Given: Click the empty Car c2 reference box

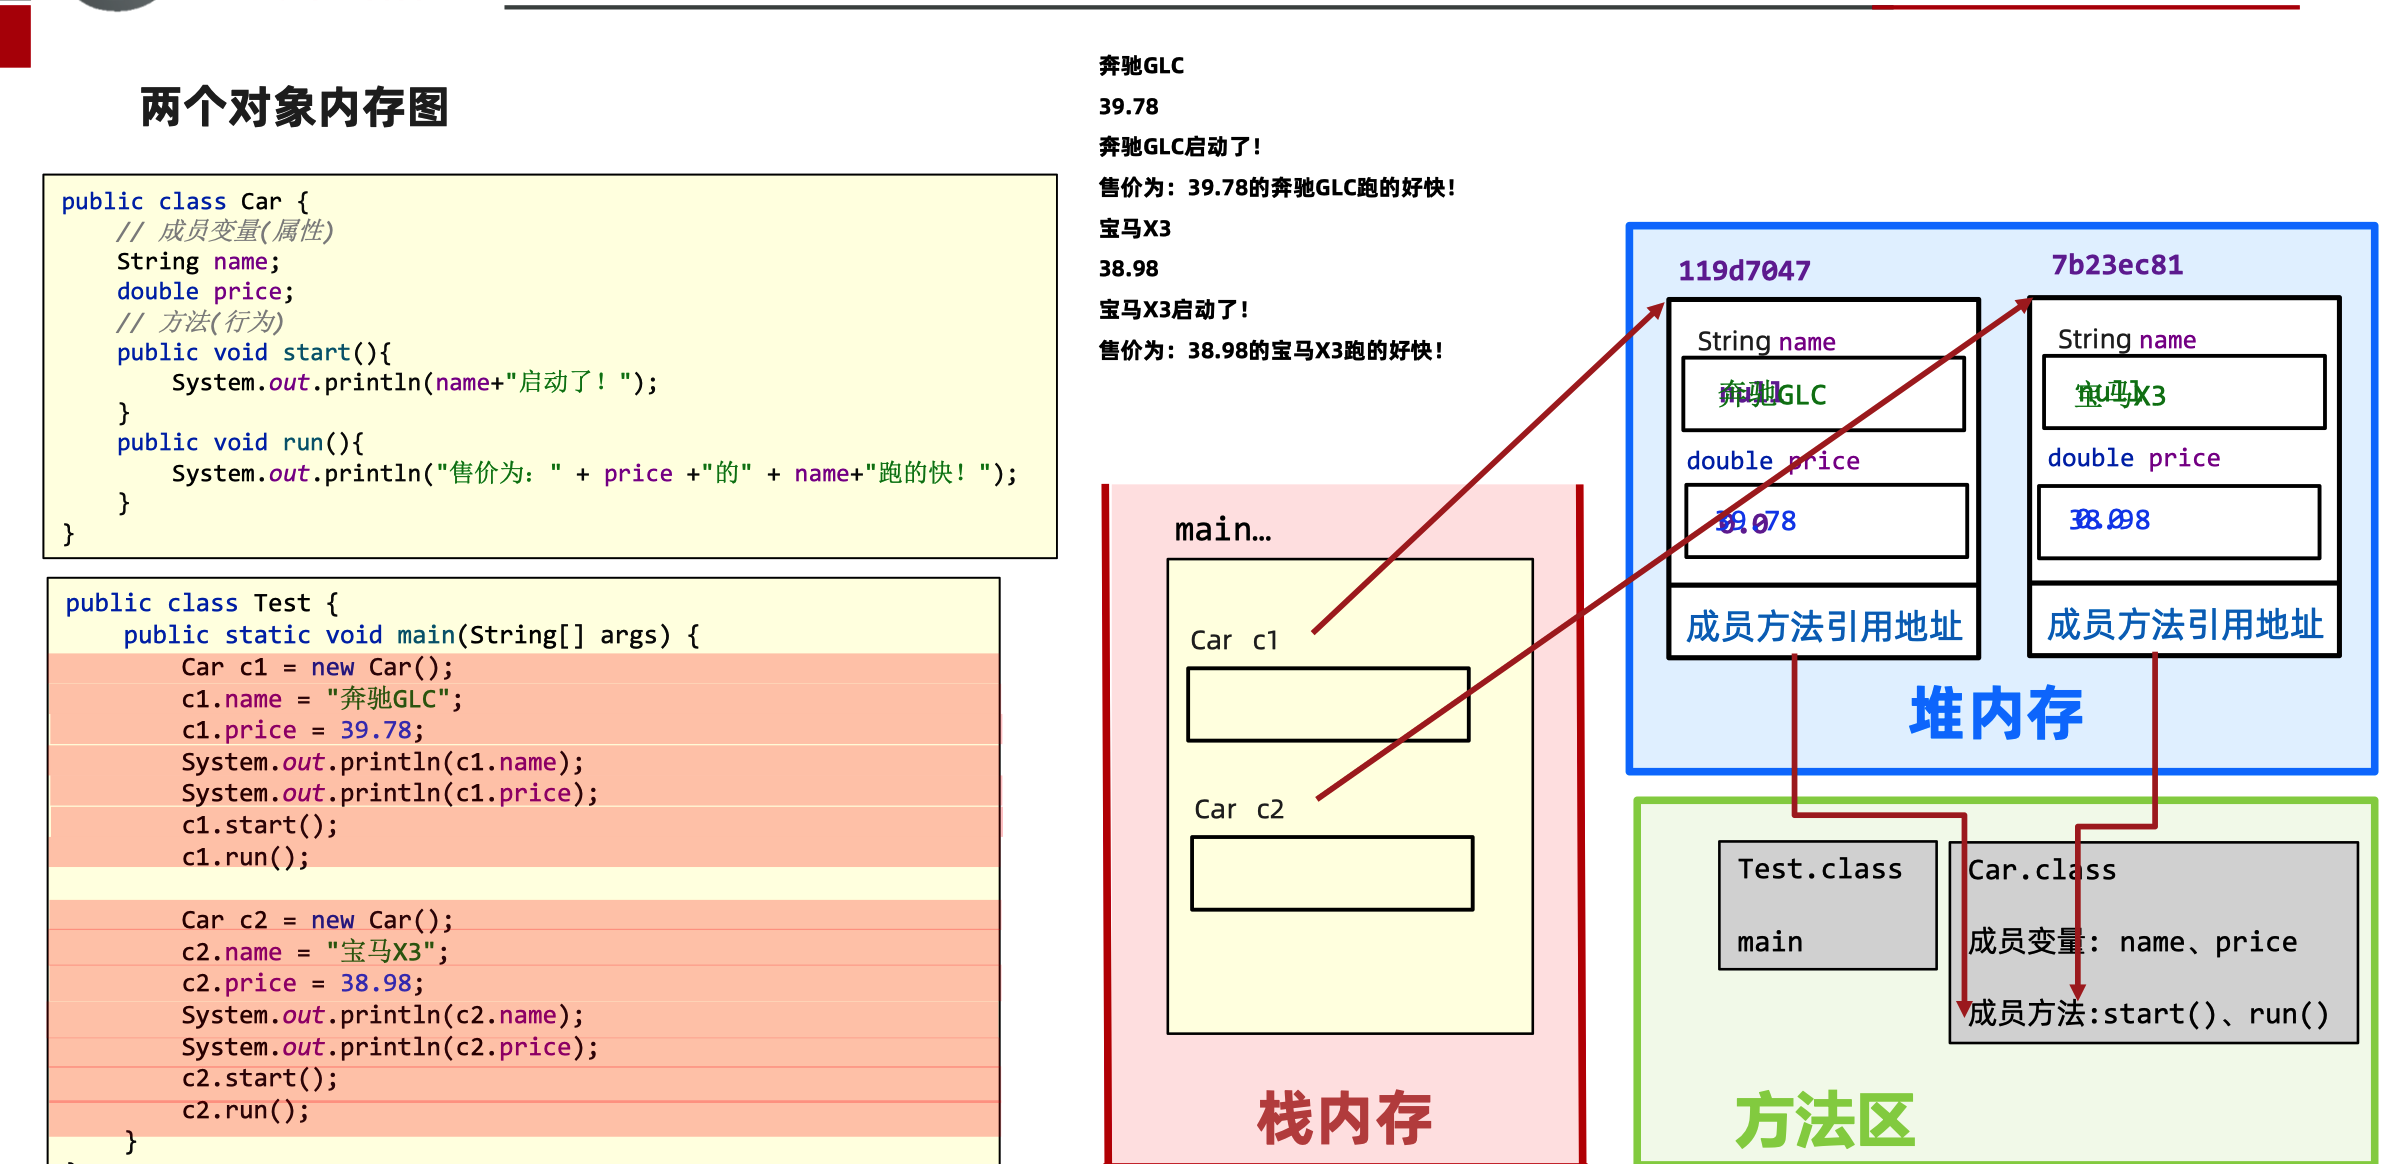Looking at the screenshot, I should tap(1331, 873).
